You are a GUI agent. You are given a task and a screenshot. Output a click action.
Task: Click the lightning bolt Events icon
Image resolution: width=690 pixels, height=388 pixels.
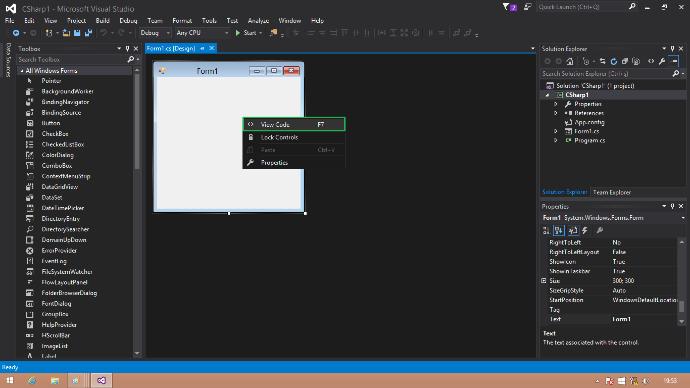point(585,231)
